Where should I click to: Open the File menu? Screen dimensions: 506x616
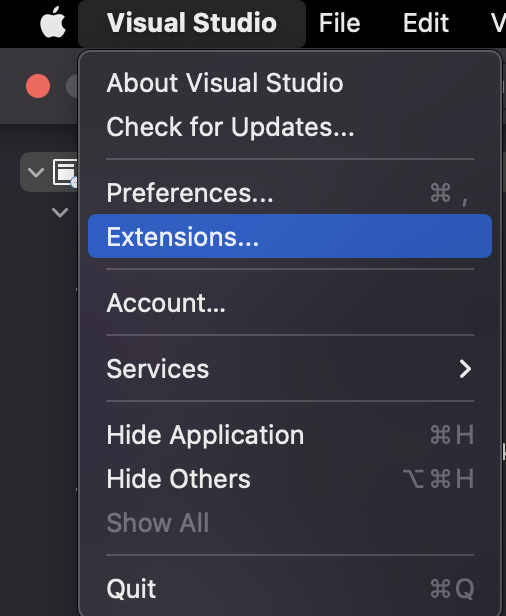click(339, 23)
